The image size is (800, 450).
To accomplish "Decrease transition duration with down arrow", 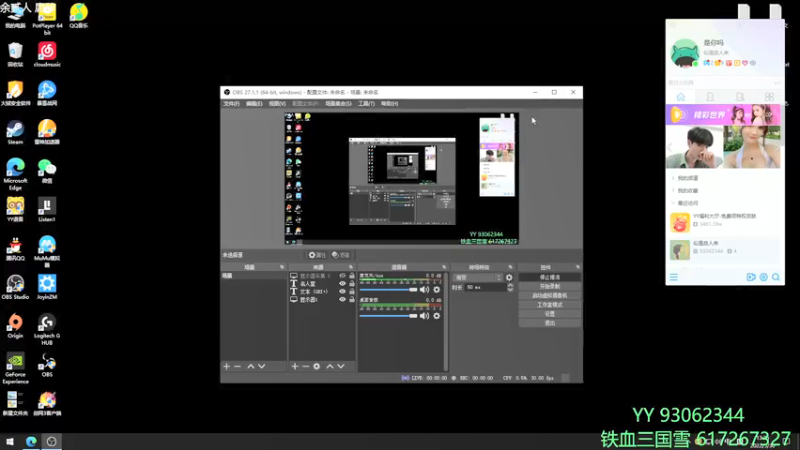I will tap(510, 290).
